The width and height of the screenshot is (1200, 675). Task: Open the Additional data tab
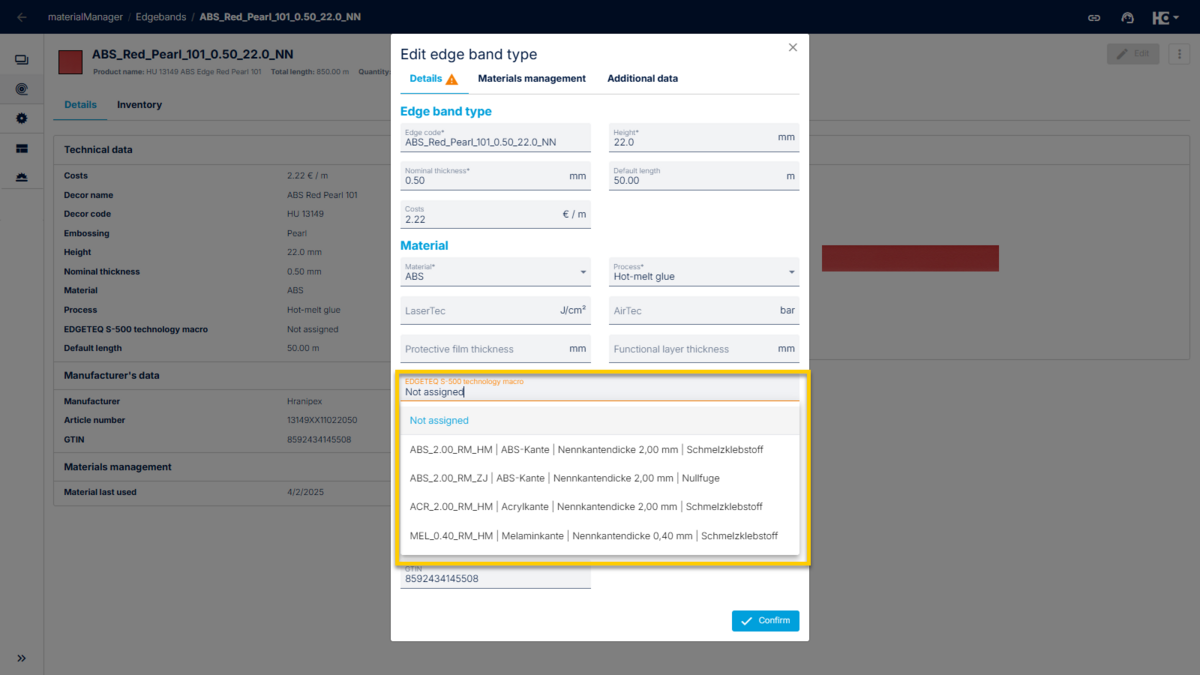640,78
